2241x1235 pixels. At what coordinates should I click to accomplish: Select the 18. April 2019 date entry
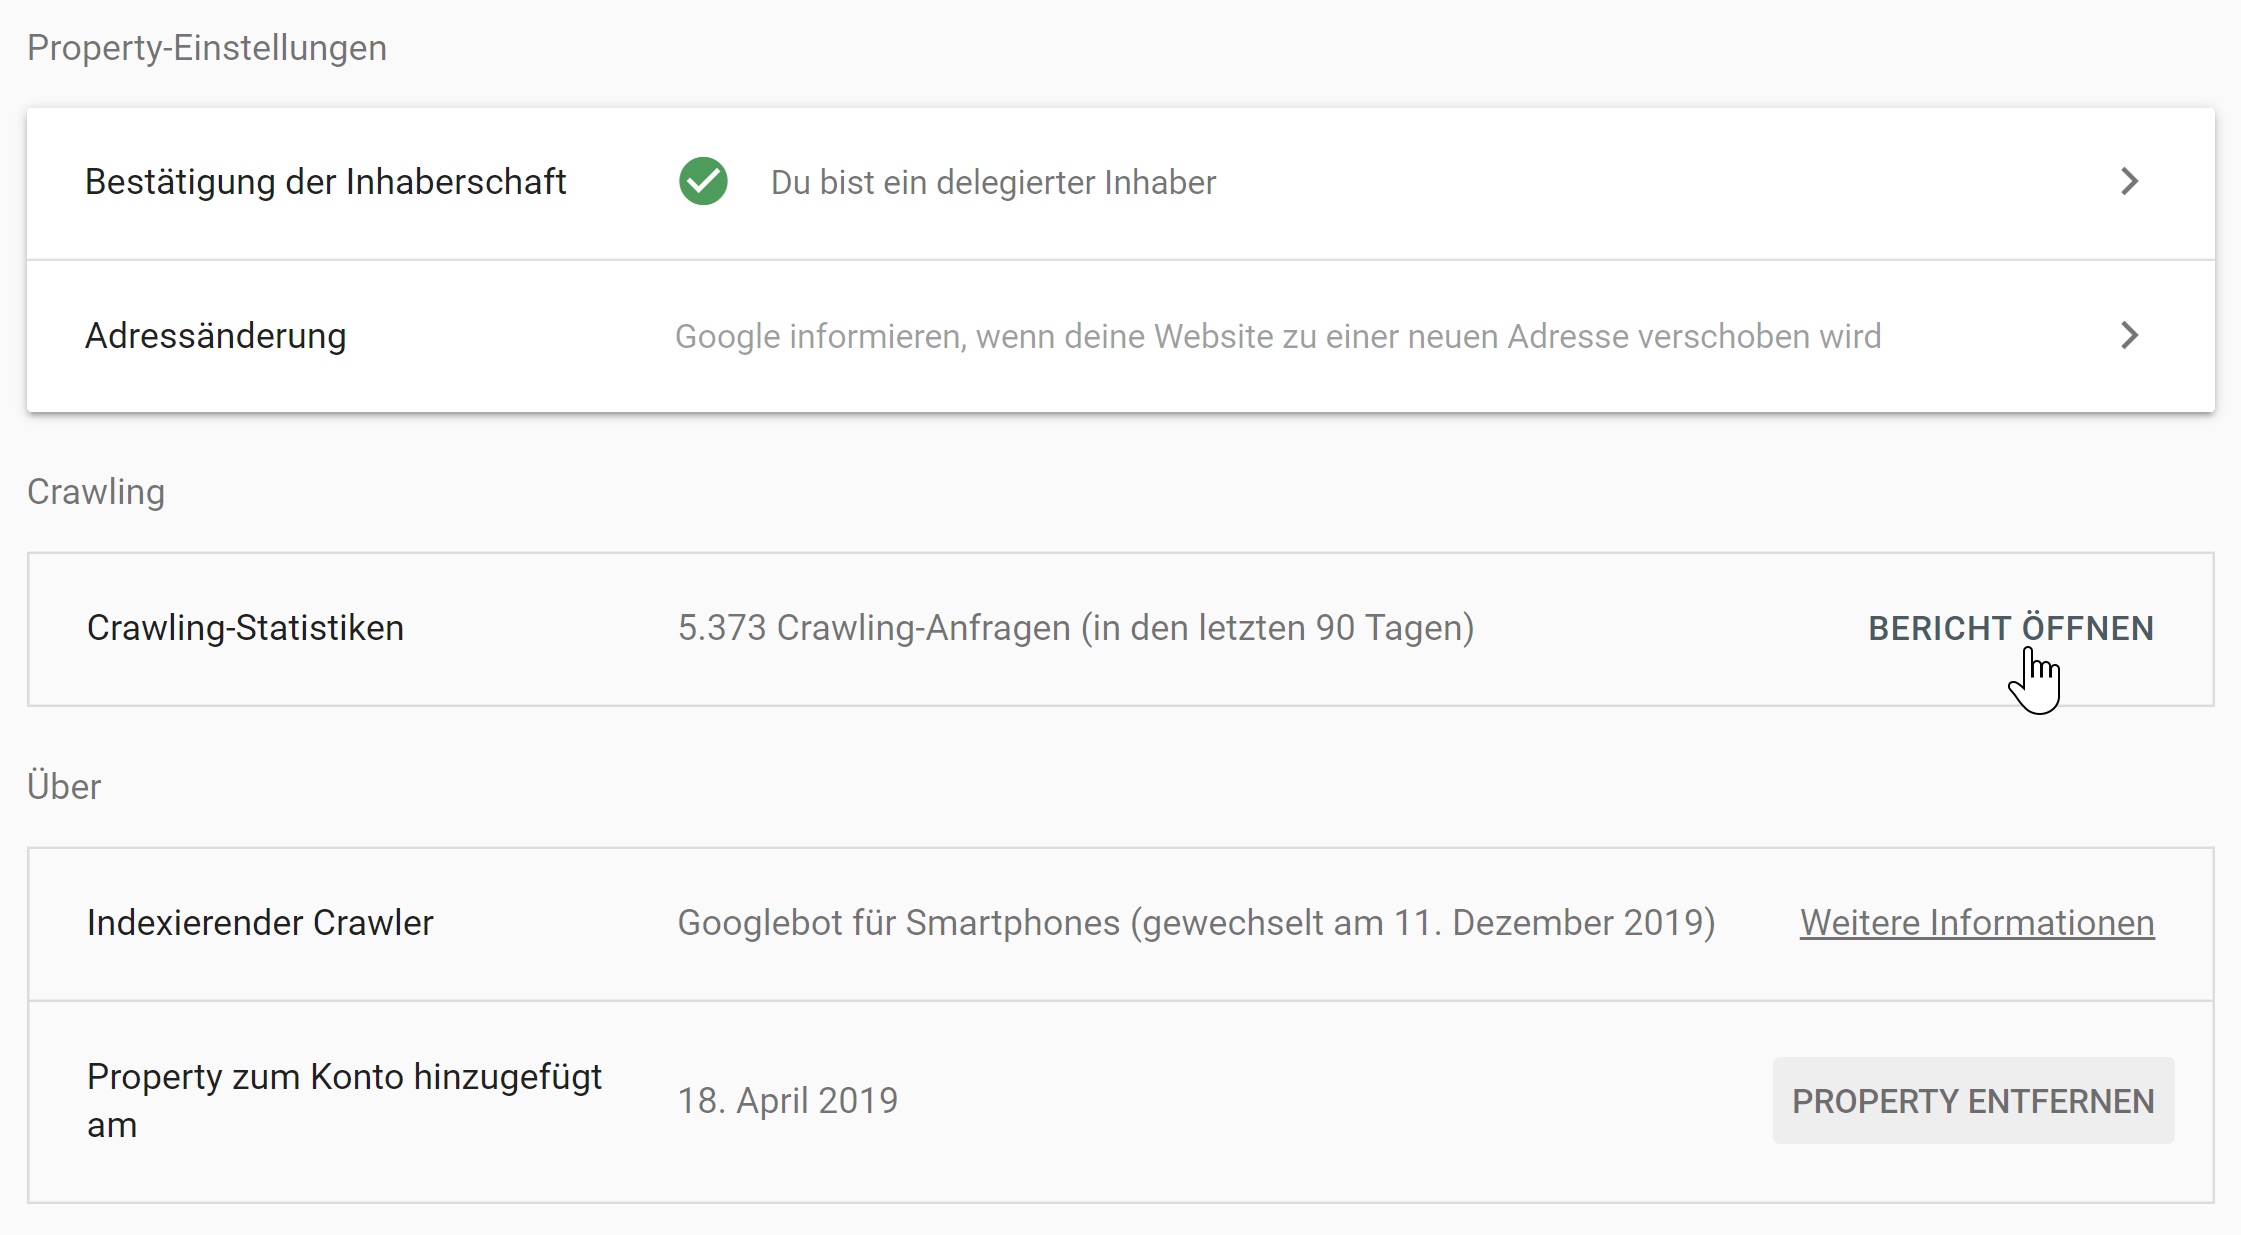(x=788, y=1100)
